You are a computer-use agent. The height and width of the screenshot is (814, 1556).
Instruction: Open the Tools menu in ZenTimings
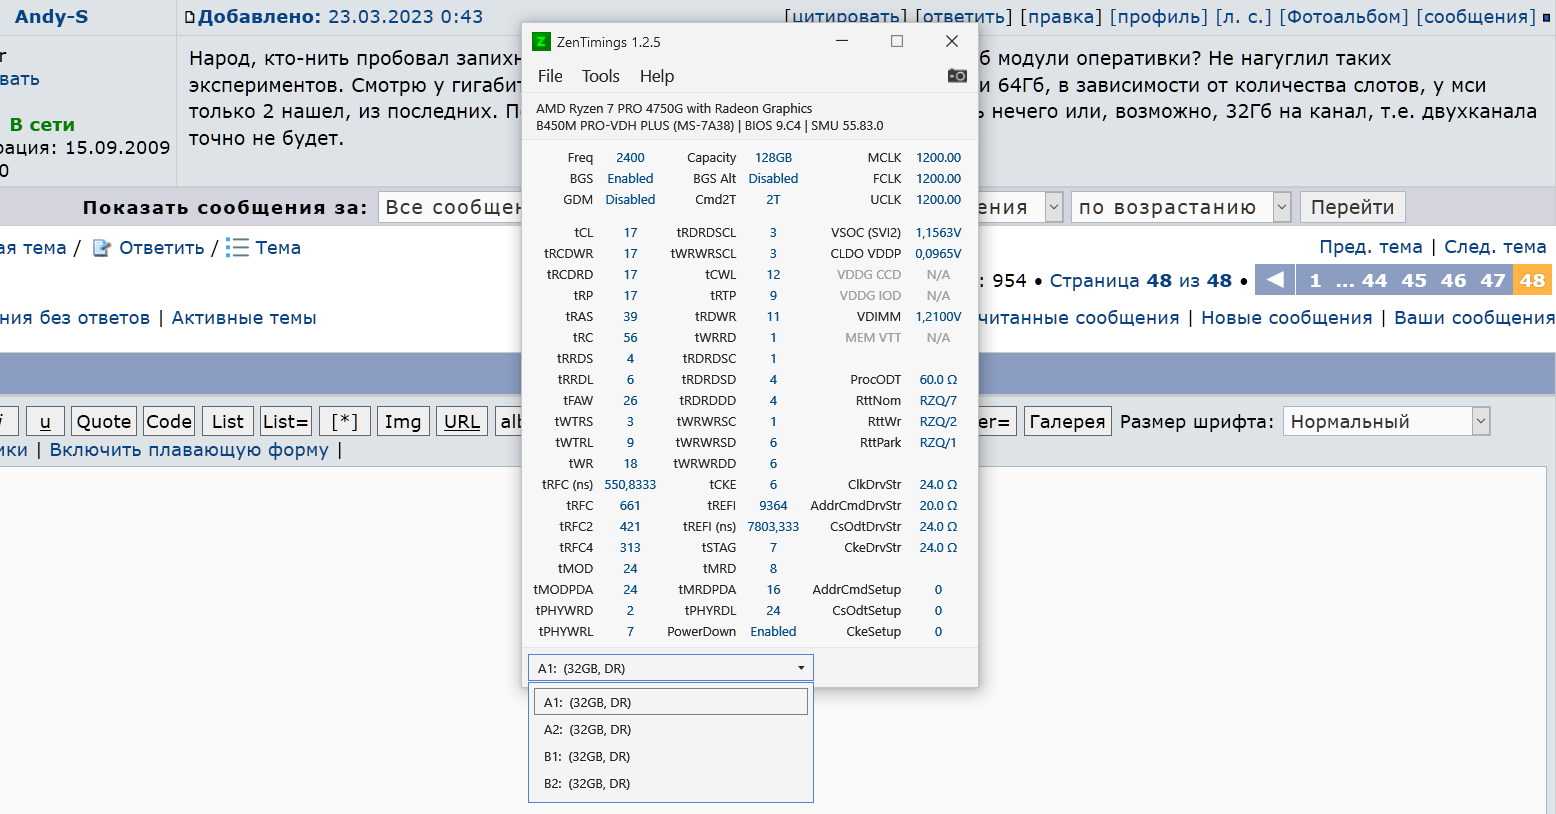[x=601, y=76]
